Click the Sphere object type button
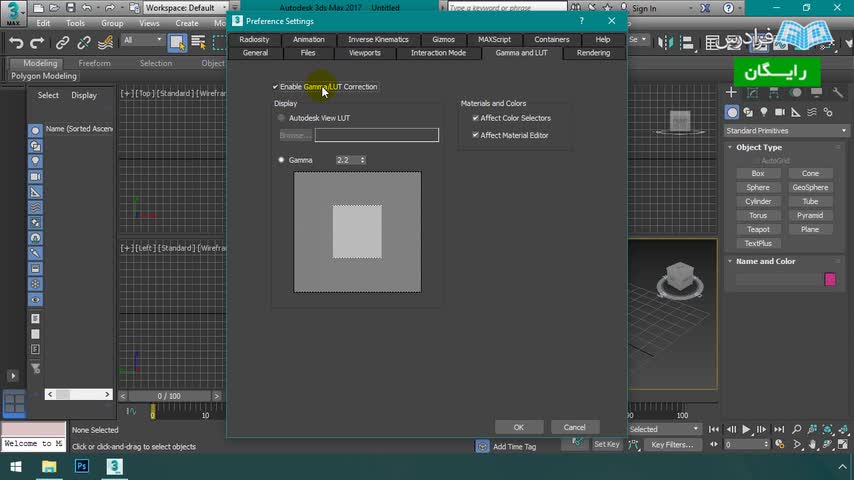Screen dimensions: 854x480 [758, 187]
